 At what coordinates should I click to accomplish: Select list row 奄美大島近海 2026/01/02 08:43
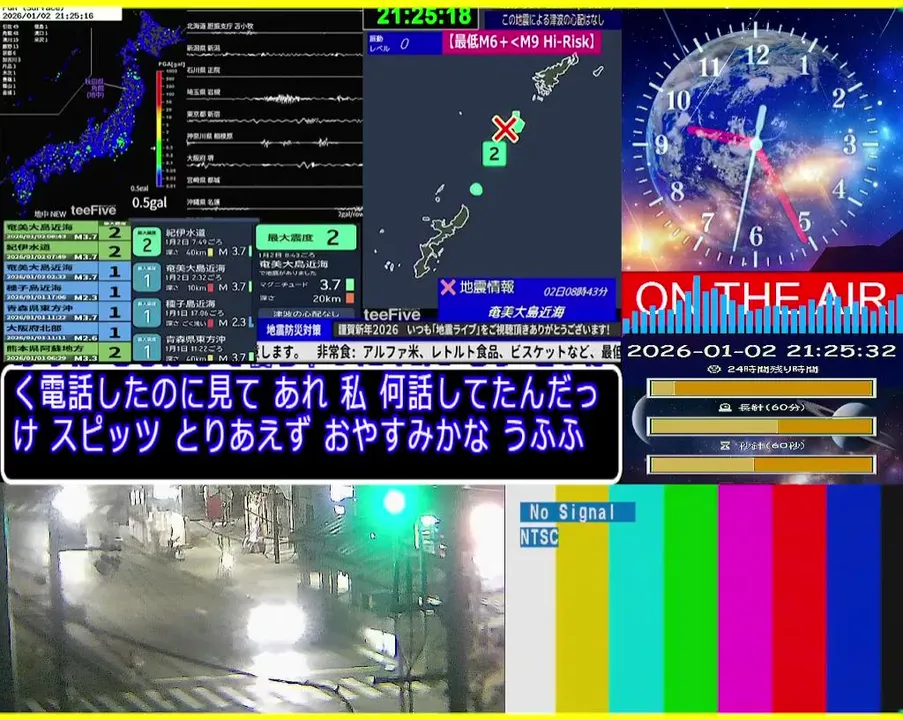click(67, 232)
